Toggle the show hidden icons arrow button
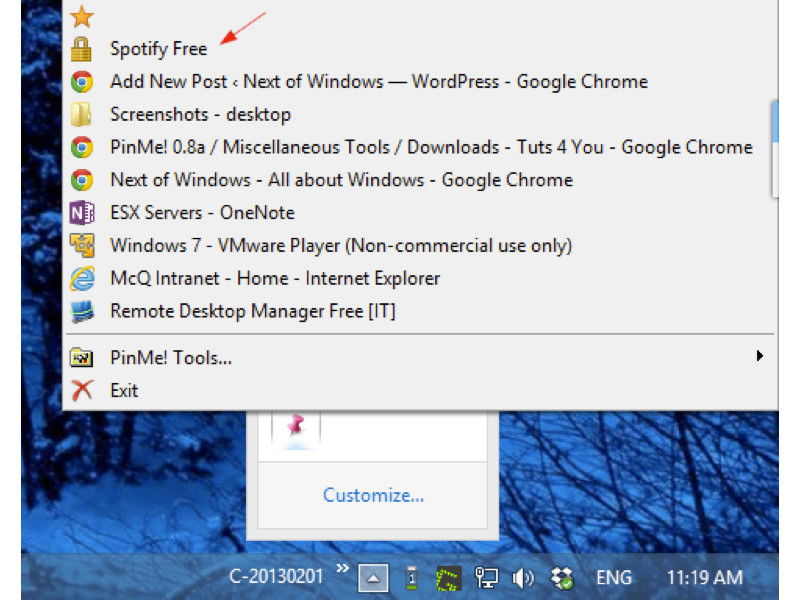800x600 pixels. click(x=373, y=578)
